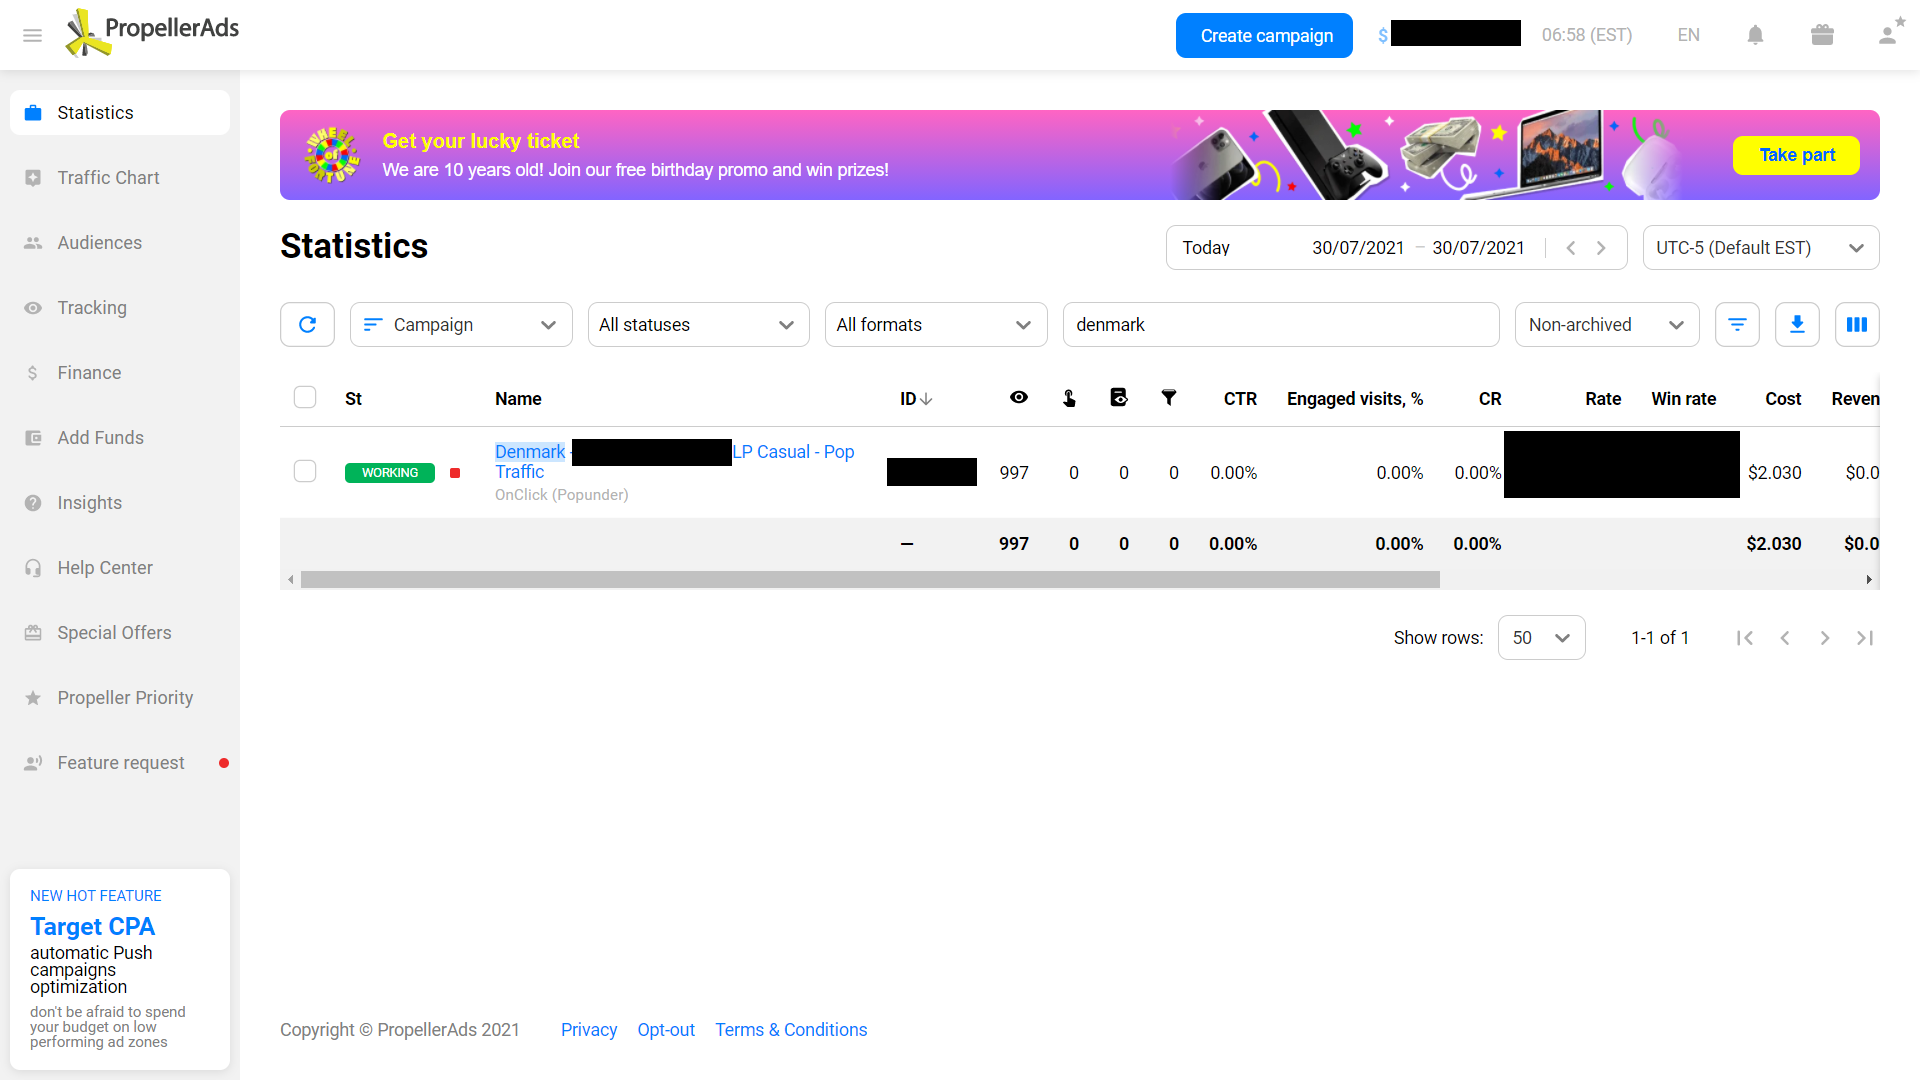1920x1080 pixels.
Task: Change Show rows count dropdown
Action: (x=1541, y=638)
